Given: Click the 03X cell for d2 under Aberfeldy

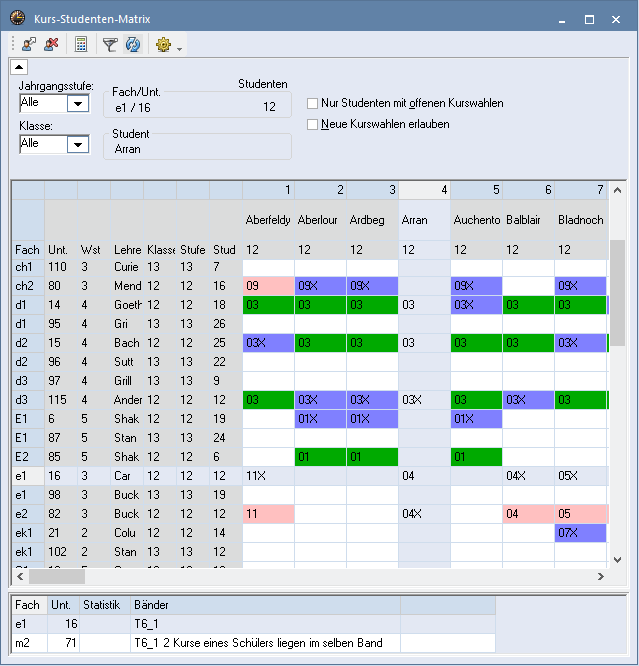Looking at the screenshot, I should (268, 343).
